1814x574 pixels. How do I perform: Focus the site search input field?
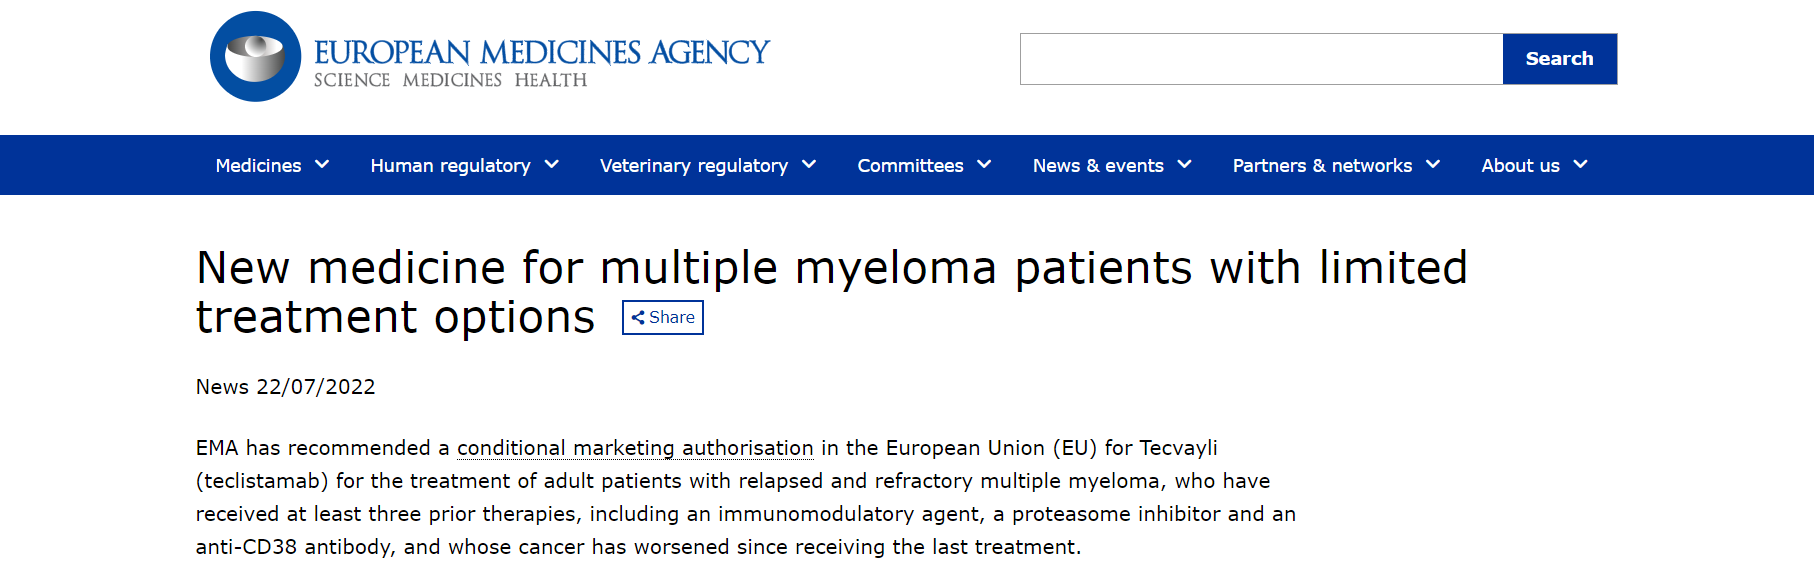pyautogui.click(x=1261, y=59)
